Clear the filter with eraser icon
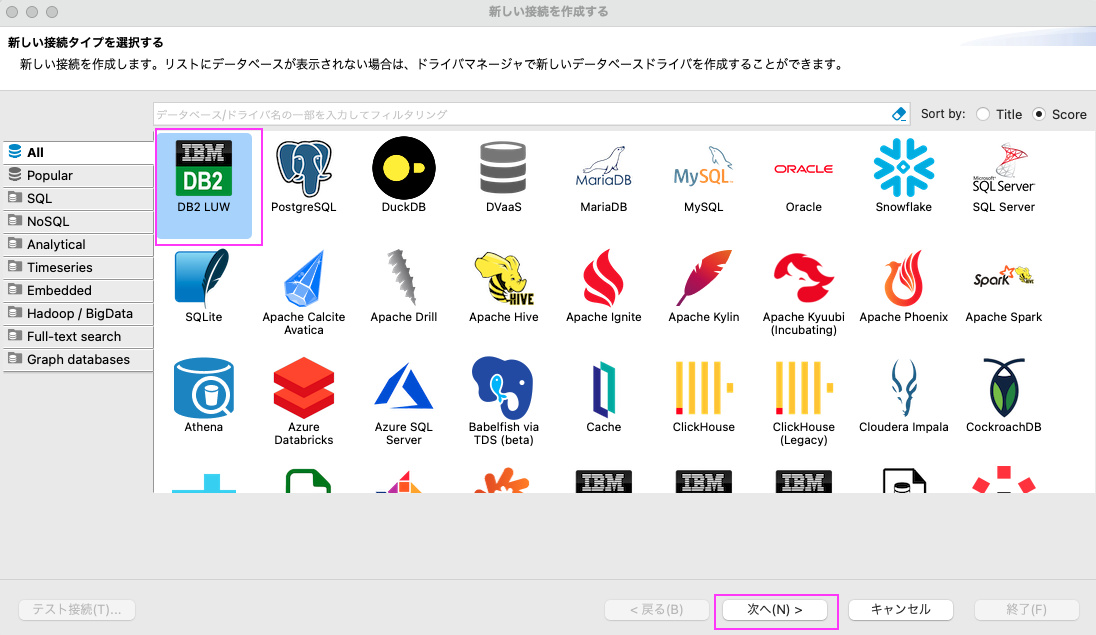 pyautogui.click(x=899, y=114)
